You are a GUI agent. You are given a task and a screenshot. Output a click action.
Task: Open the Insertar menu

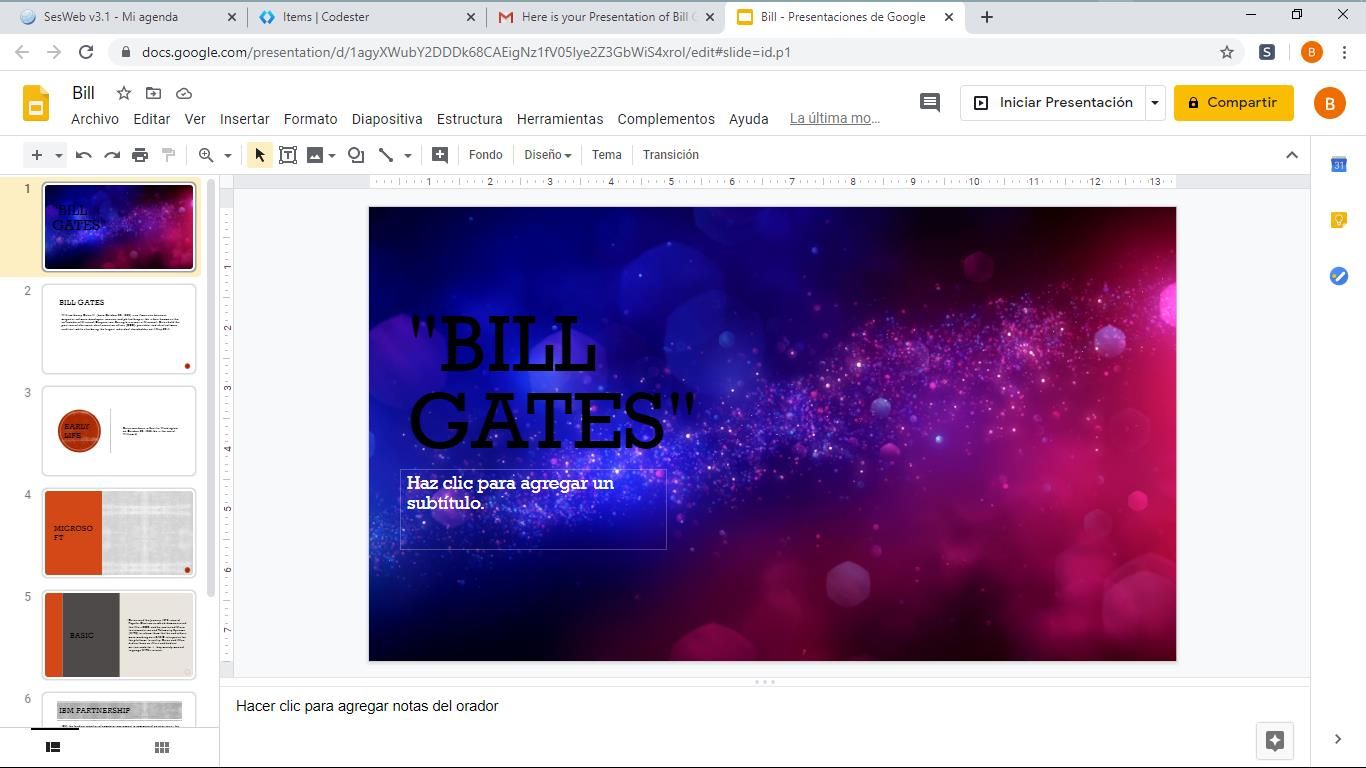point(245,119)
